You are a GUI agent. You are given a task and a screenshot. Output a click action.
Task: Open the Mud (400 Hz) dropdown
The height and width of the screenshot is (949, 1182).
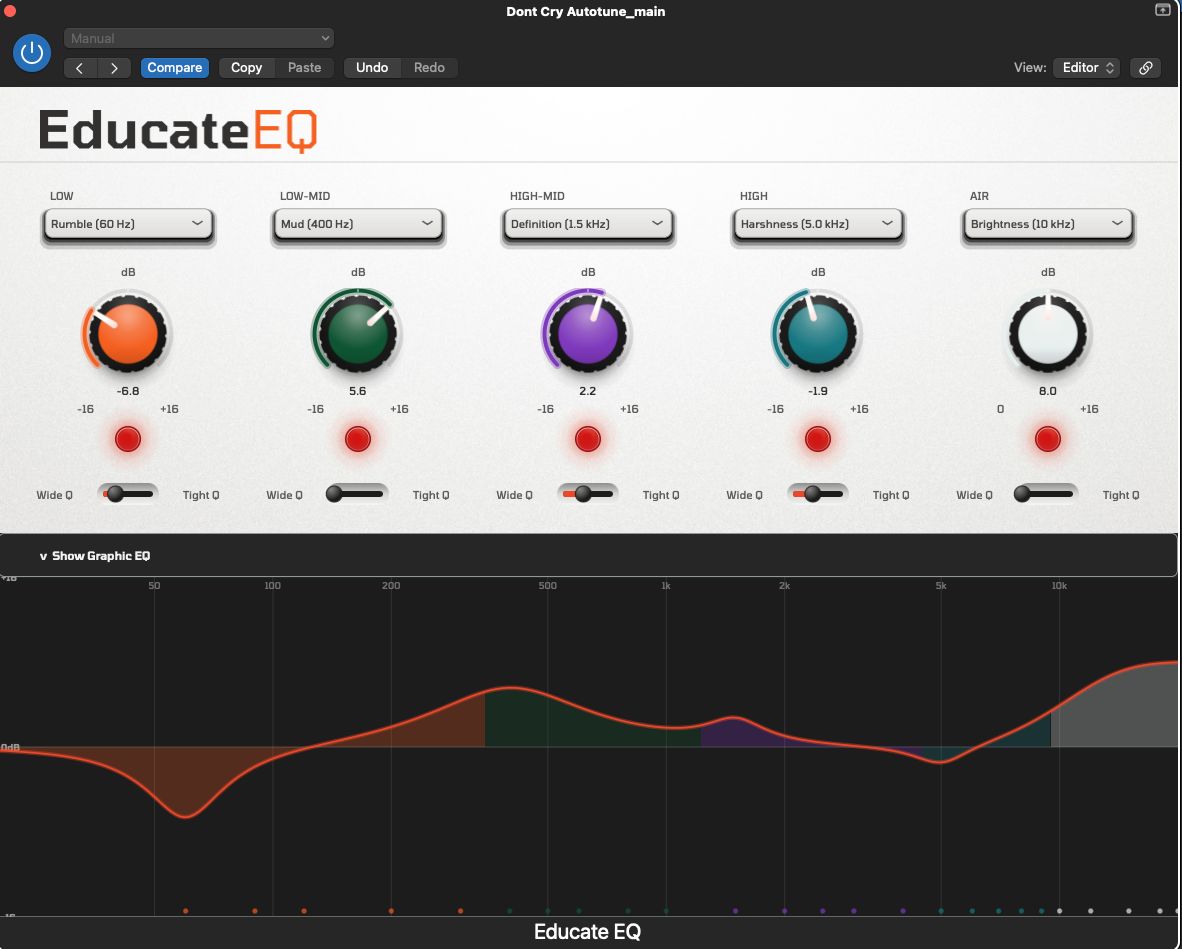pyautogui.click(x=358, y=225)
